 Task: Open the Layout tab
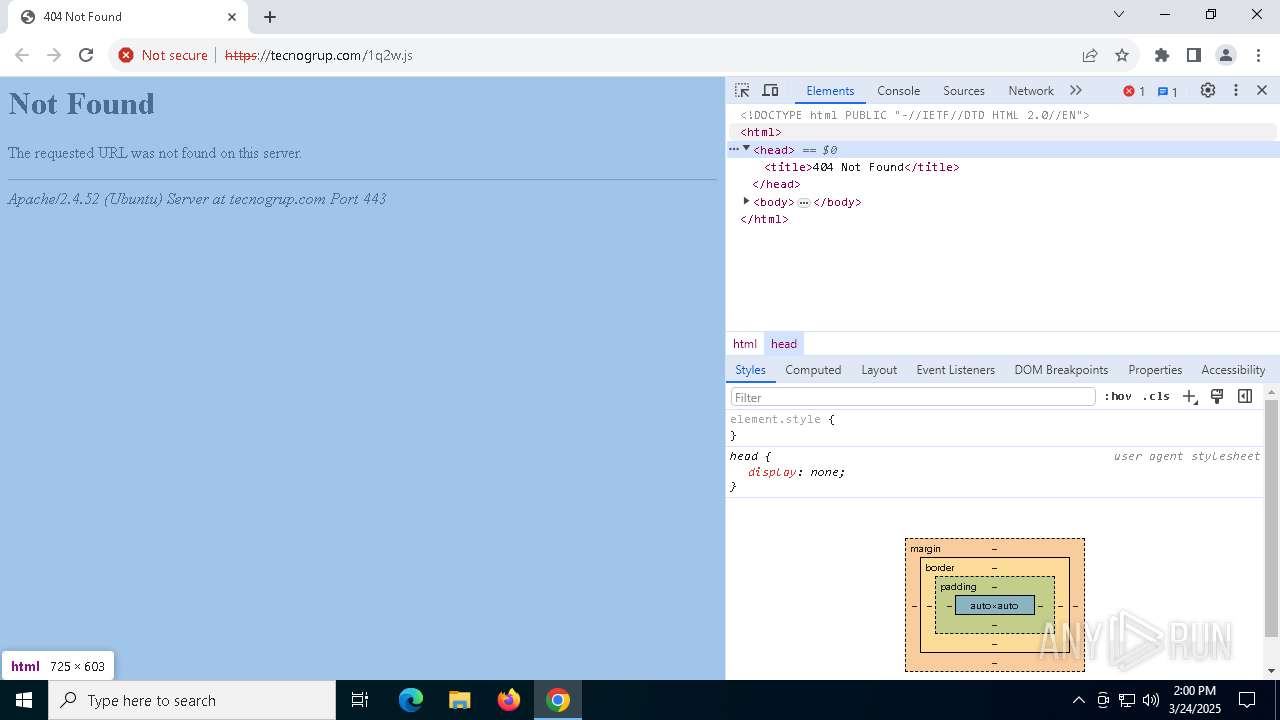click(x=879, y=370)
